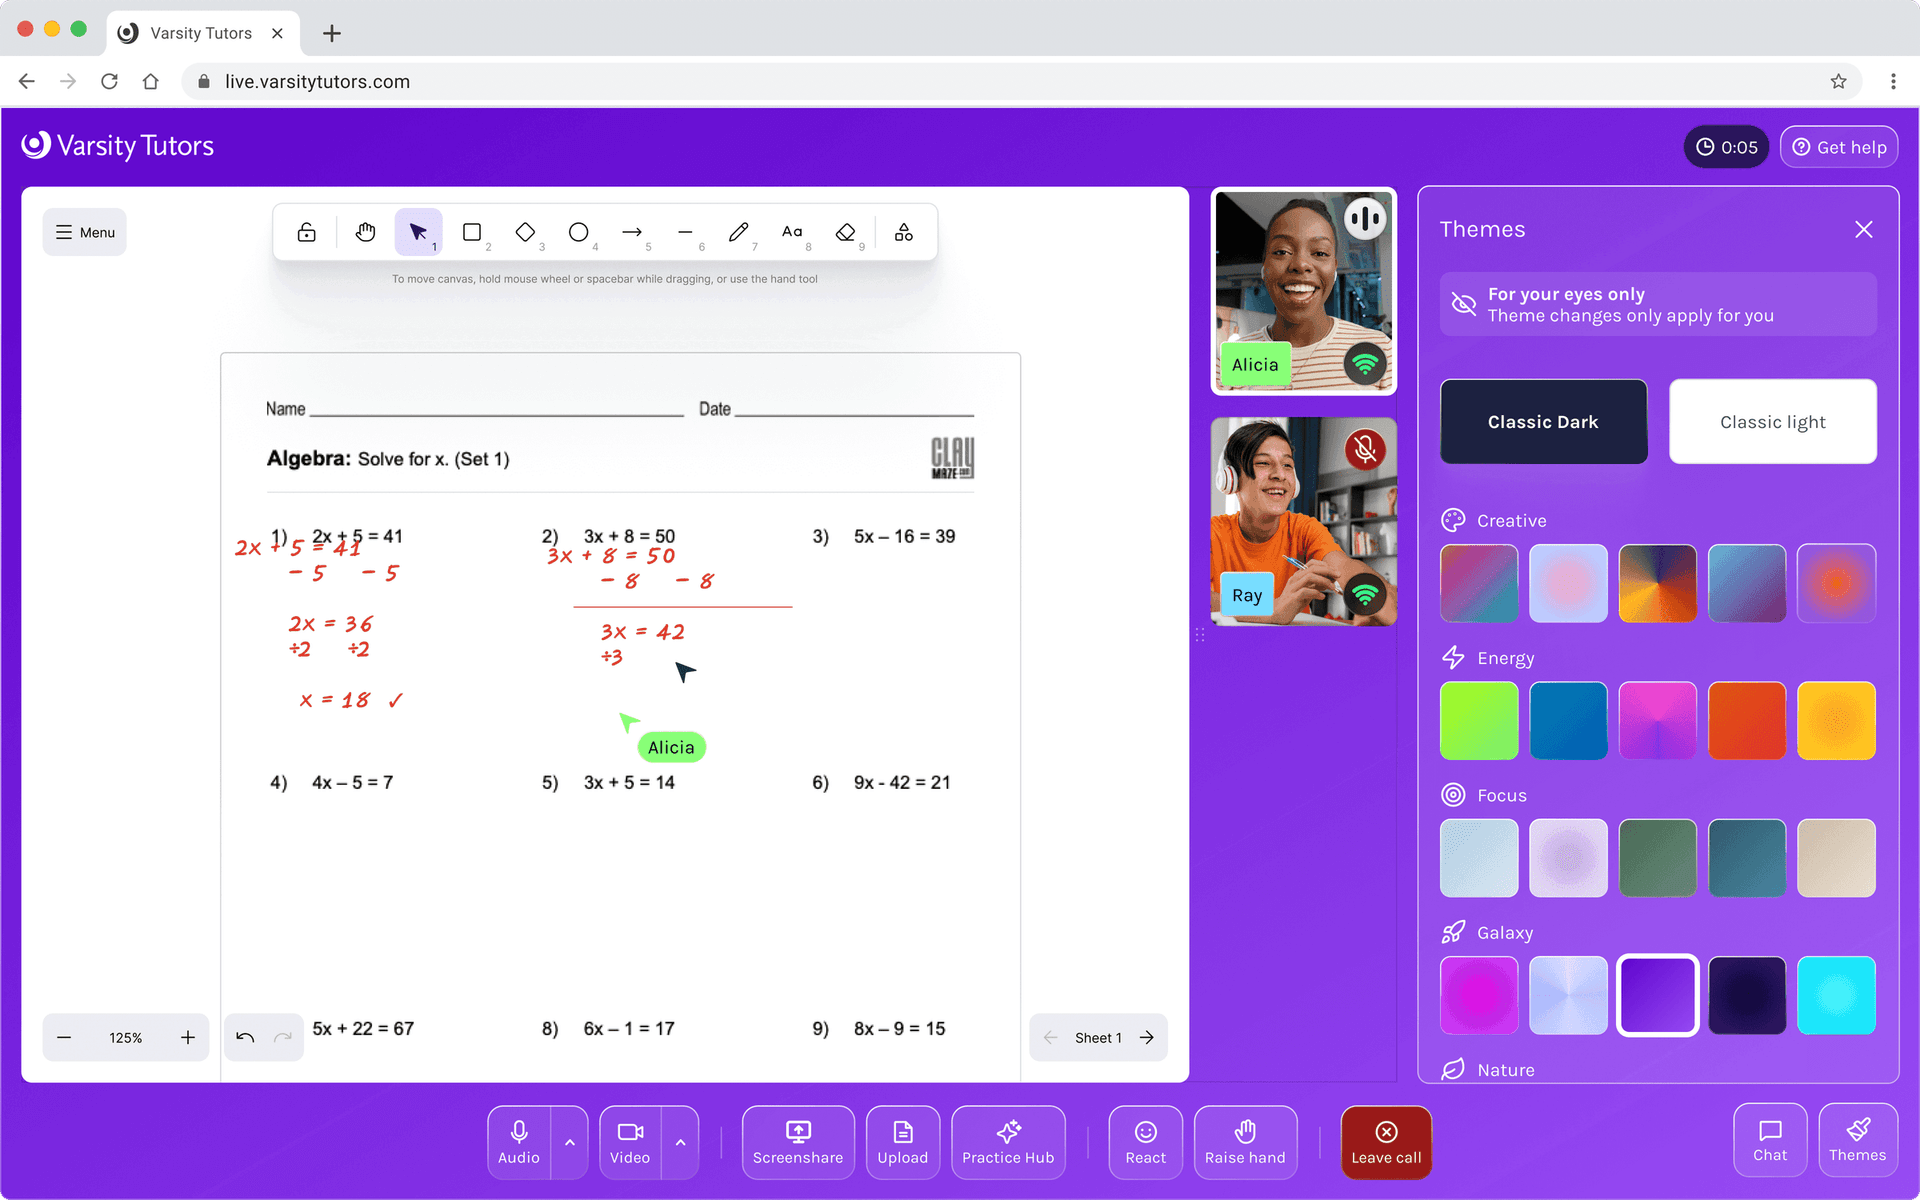
Task: Expand video options chevron
Action: click(x=681, y=1142)
